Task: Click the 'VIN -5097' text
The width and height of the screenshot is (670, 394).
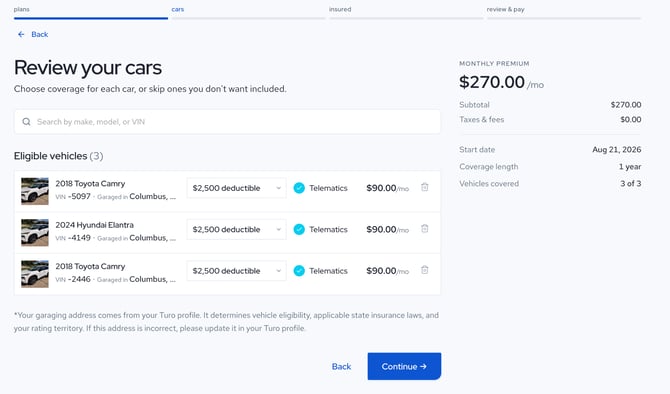Action: [x=73, y=197]
